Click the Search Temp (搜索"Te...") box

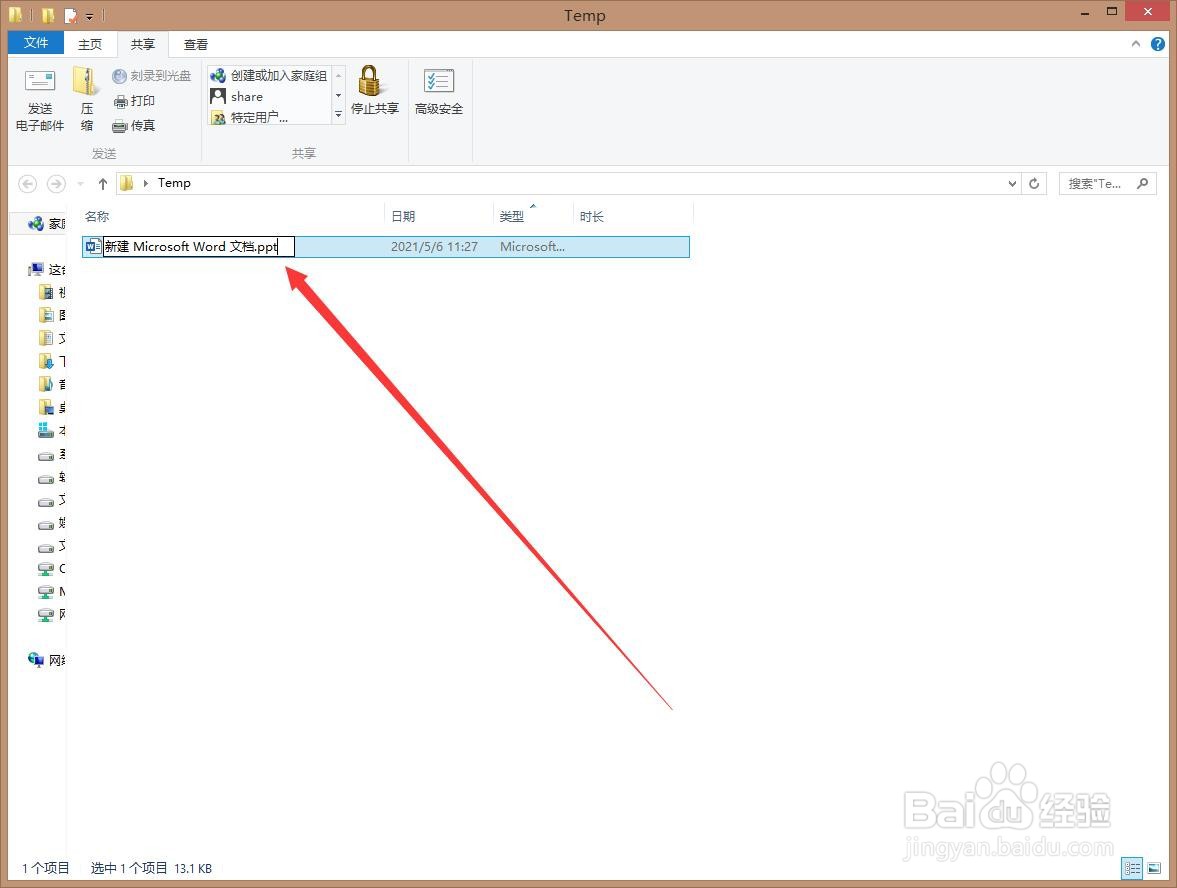(x=1107, y=183)
